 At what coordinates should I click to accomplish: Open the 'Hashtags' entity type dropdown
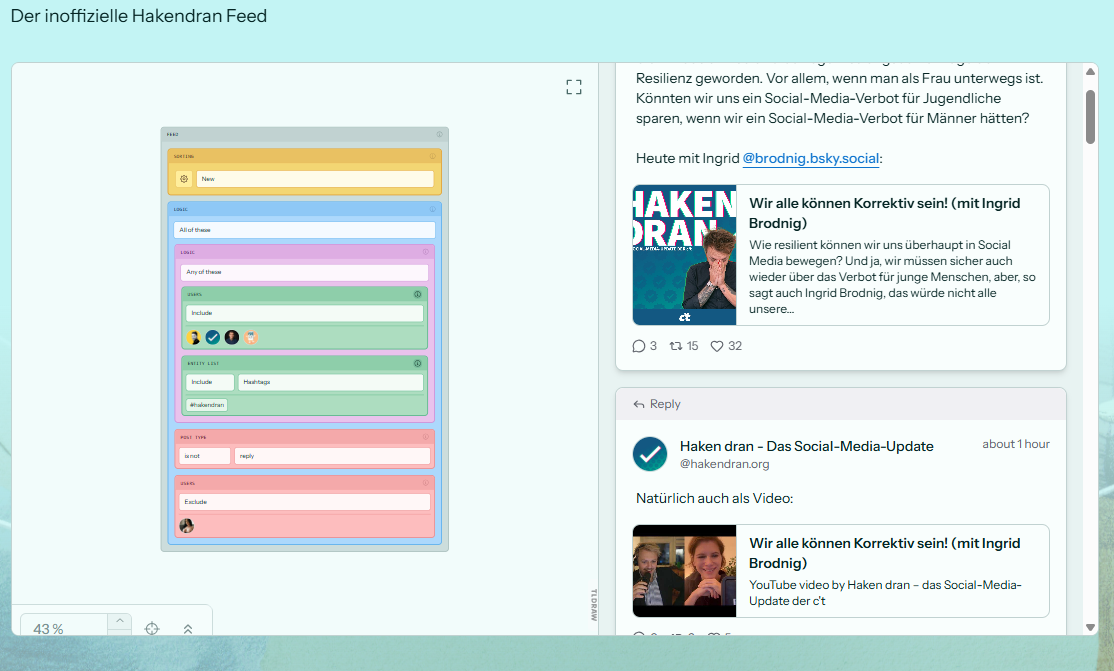[x=330, y=382]
